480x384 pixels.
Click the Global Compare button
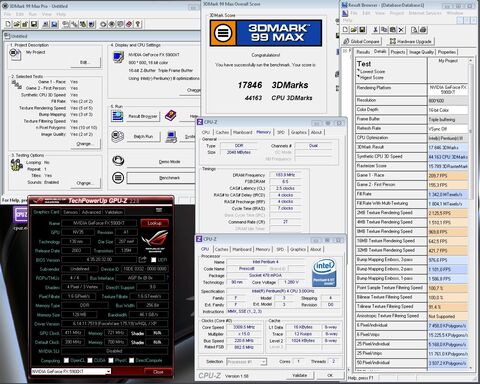[x=362, y=41]
